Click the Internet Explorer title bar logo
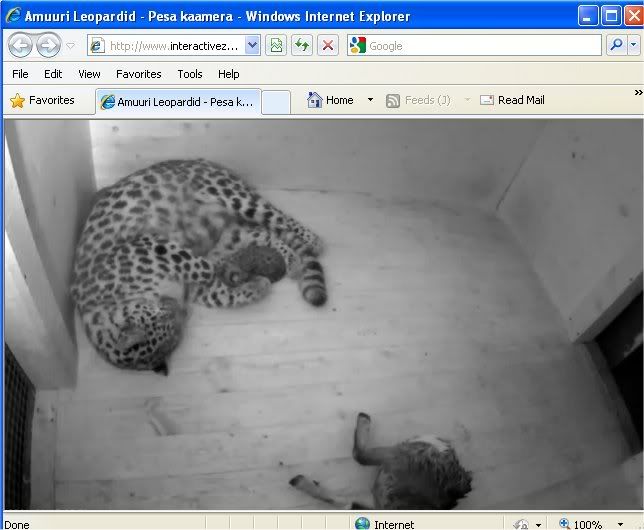The width and height of the screenshot is (644, 530). 13,16
